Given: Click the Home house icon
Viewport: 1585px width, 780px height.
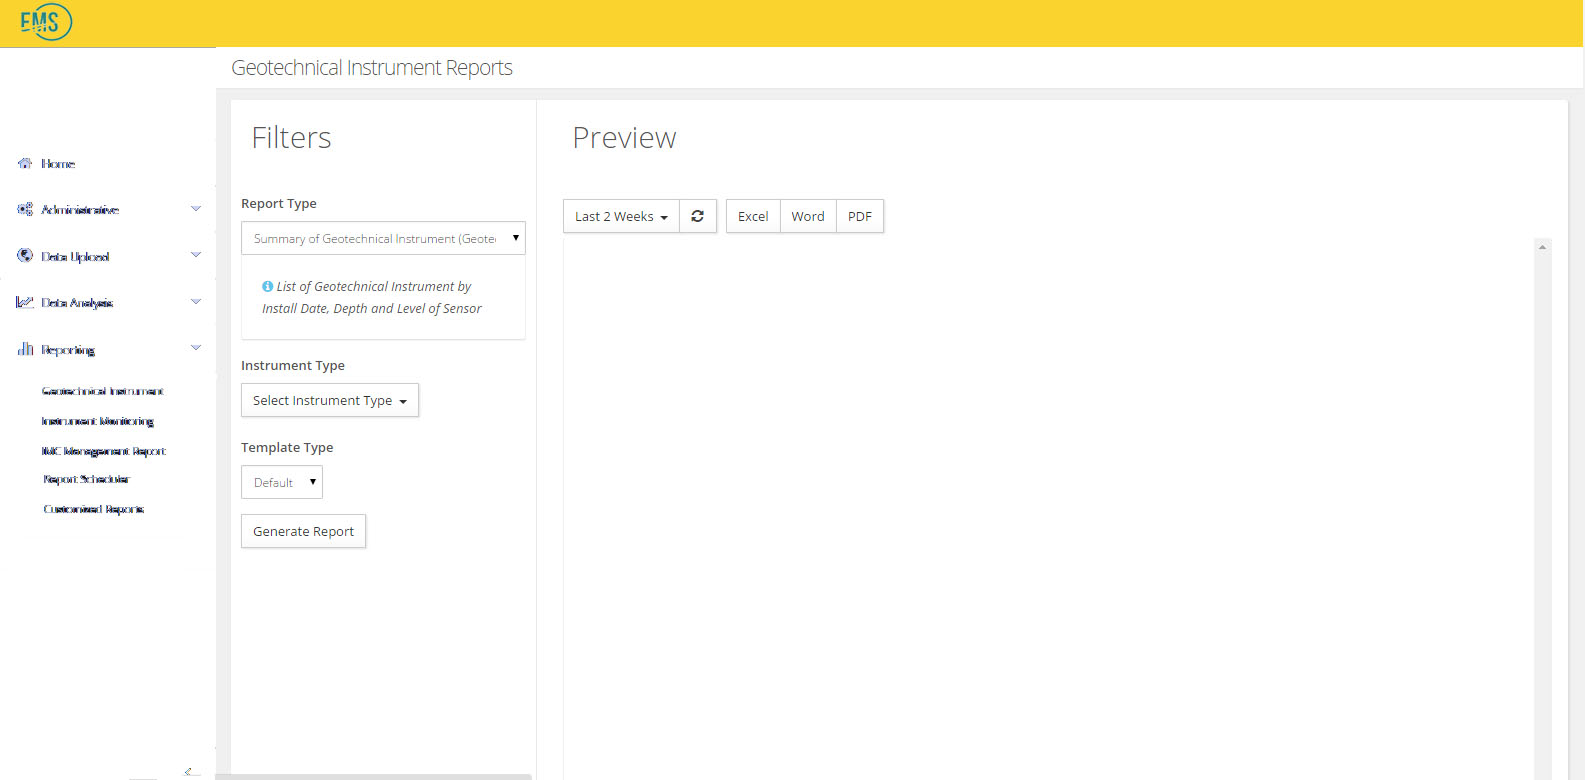Looking at the screenshot, I should [25, 163].
